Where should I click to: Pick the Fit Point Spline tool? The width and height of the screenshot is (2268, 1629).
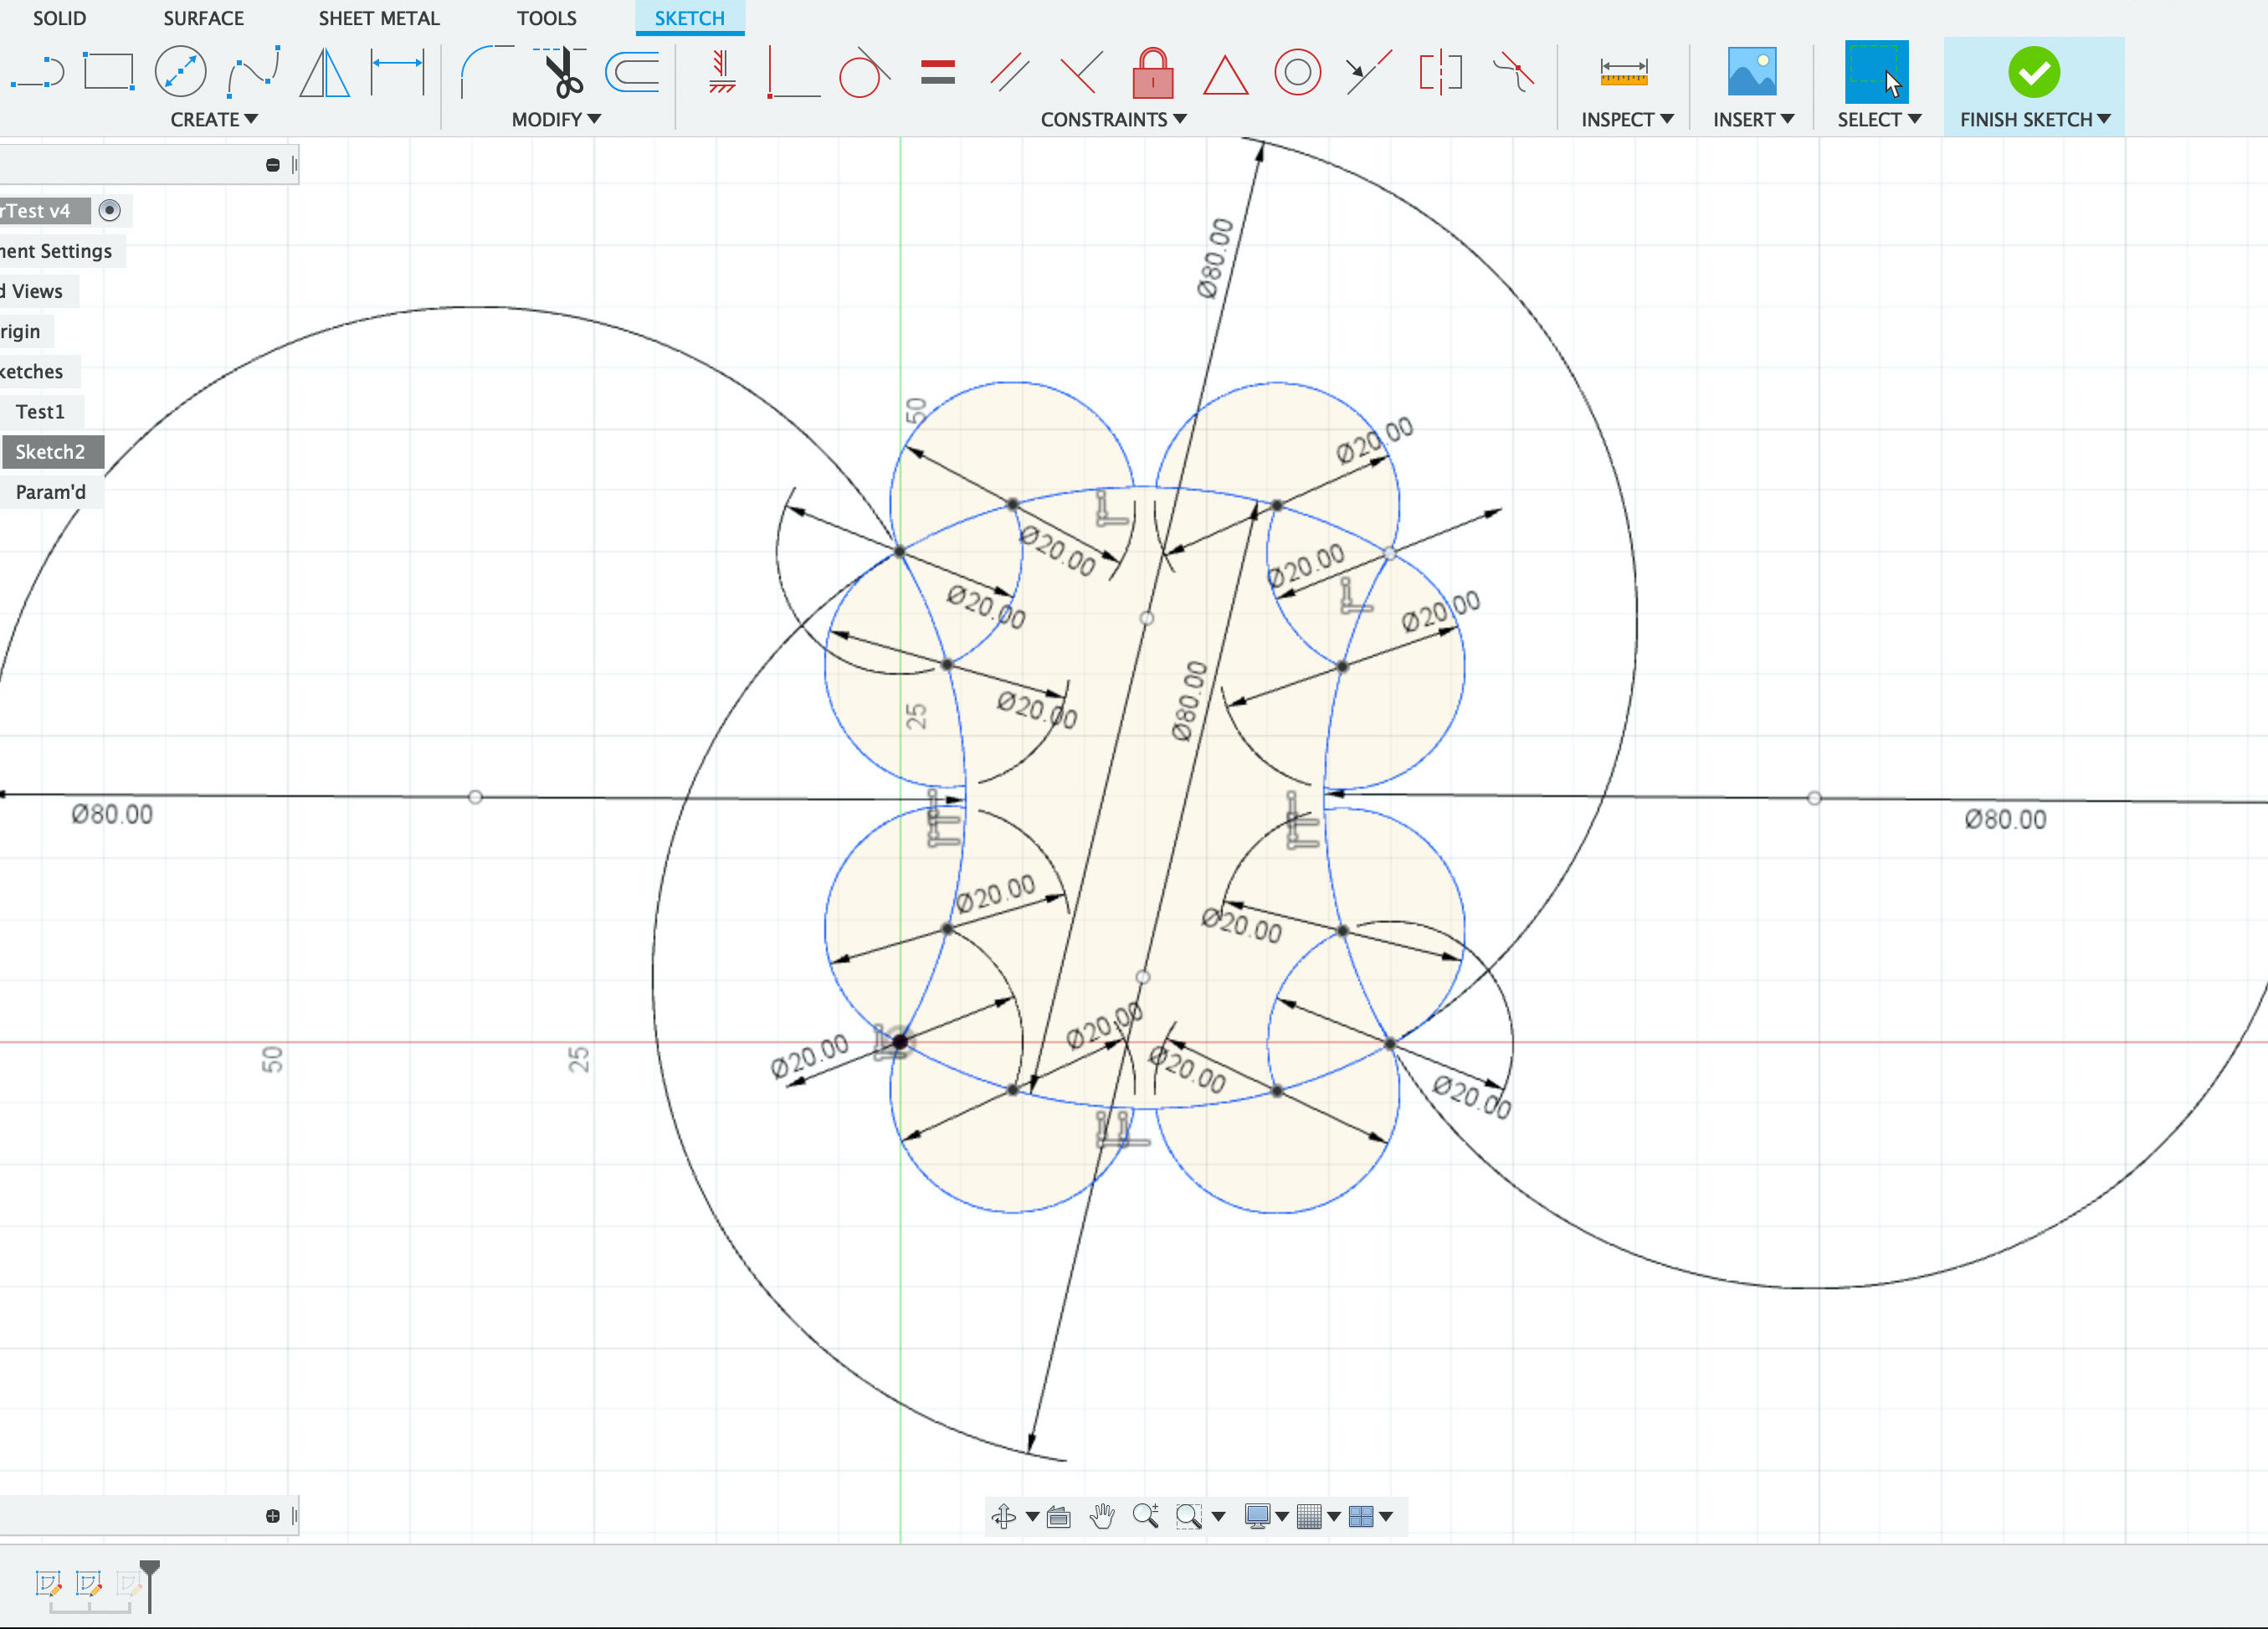pos(253,73)
